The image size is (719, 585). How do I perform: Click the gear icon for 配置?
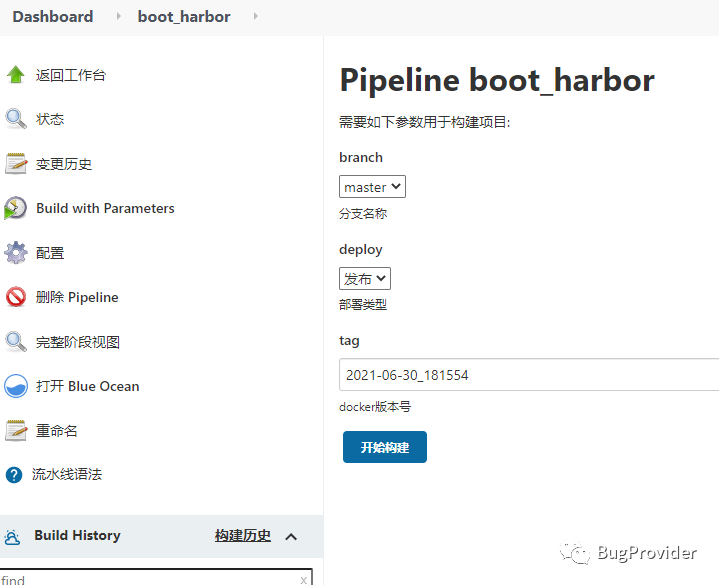pyautogui.click(x=16, y=253)
